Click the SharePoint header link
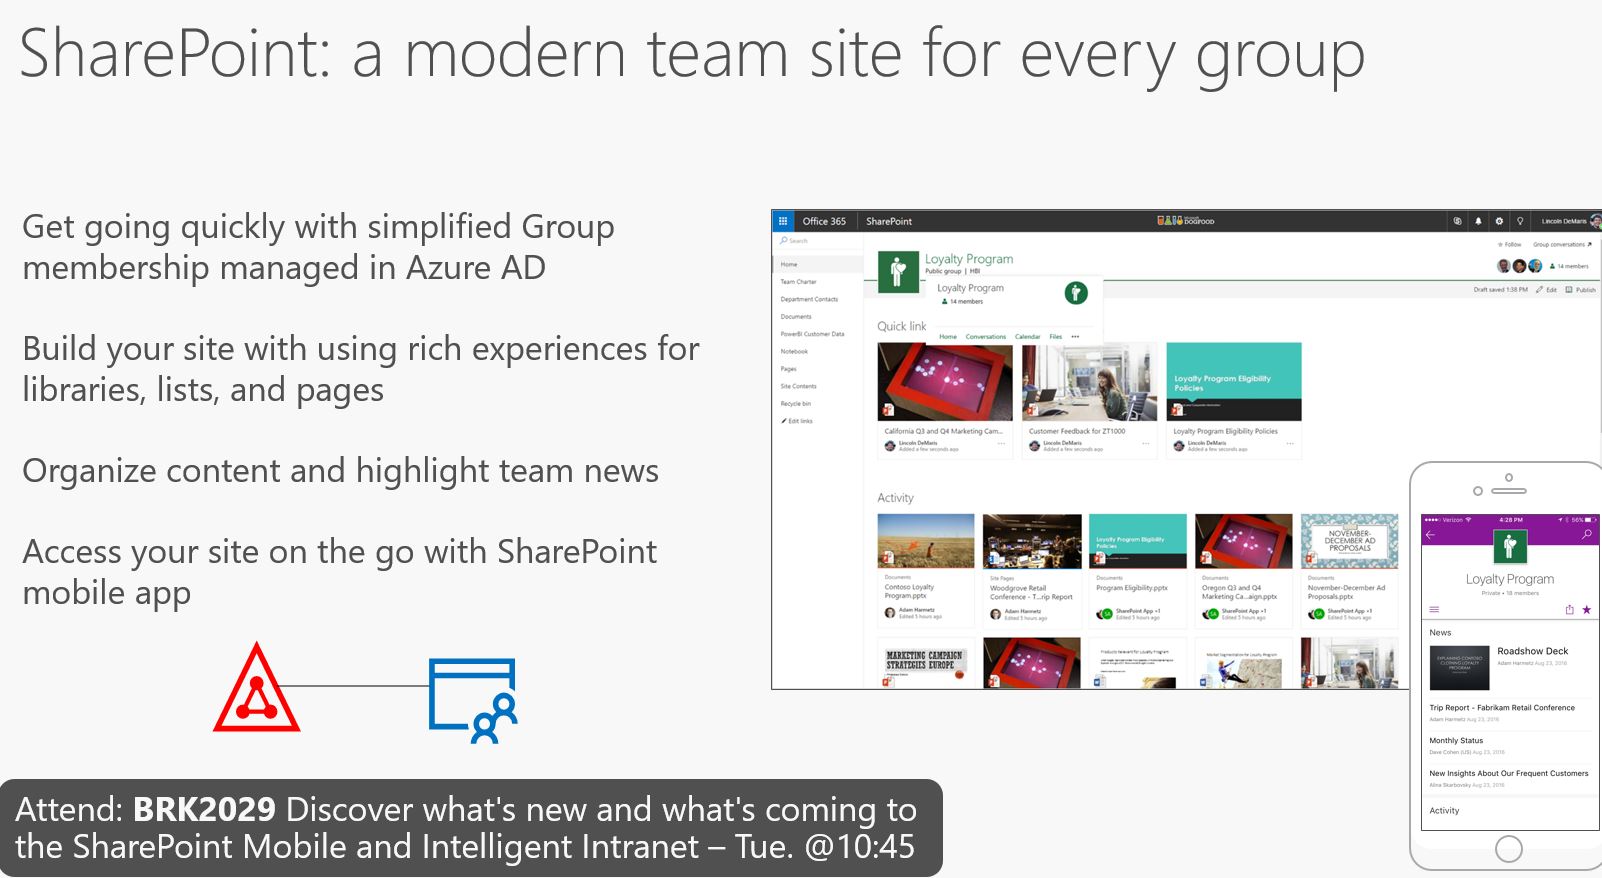Viewport: 1602px width, 878px height. pos(889,221)
